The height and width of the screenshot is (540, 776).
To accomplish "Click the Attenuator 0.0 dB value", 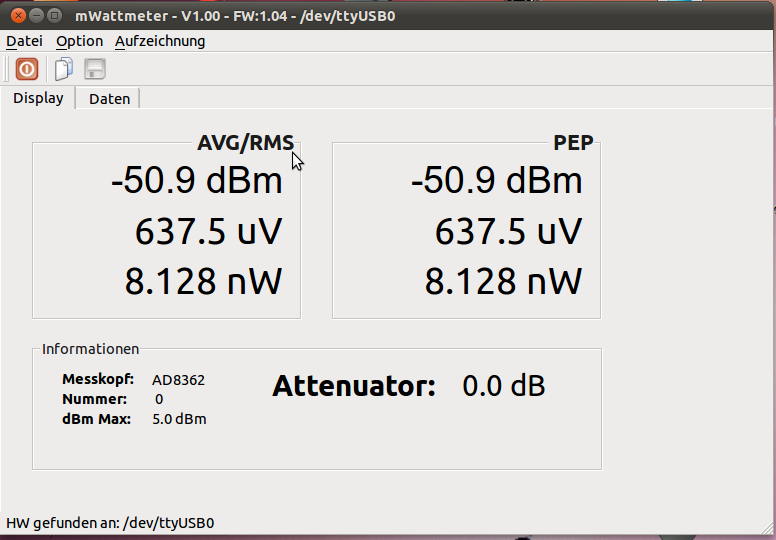I will click(503, 386).
